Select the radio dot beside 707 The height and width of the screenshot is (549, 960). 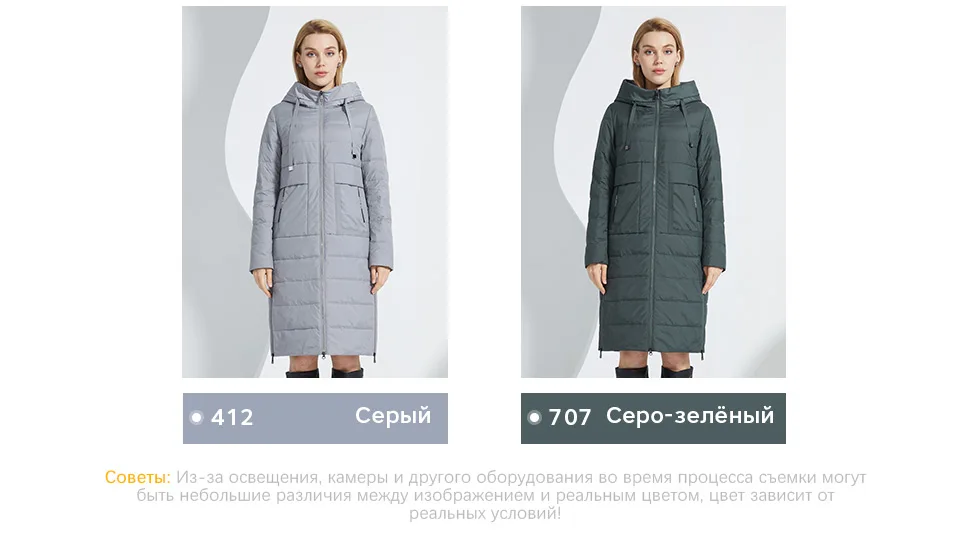pyautogui.click(x=534, y=417)
